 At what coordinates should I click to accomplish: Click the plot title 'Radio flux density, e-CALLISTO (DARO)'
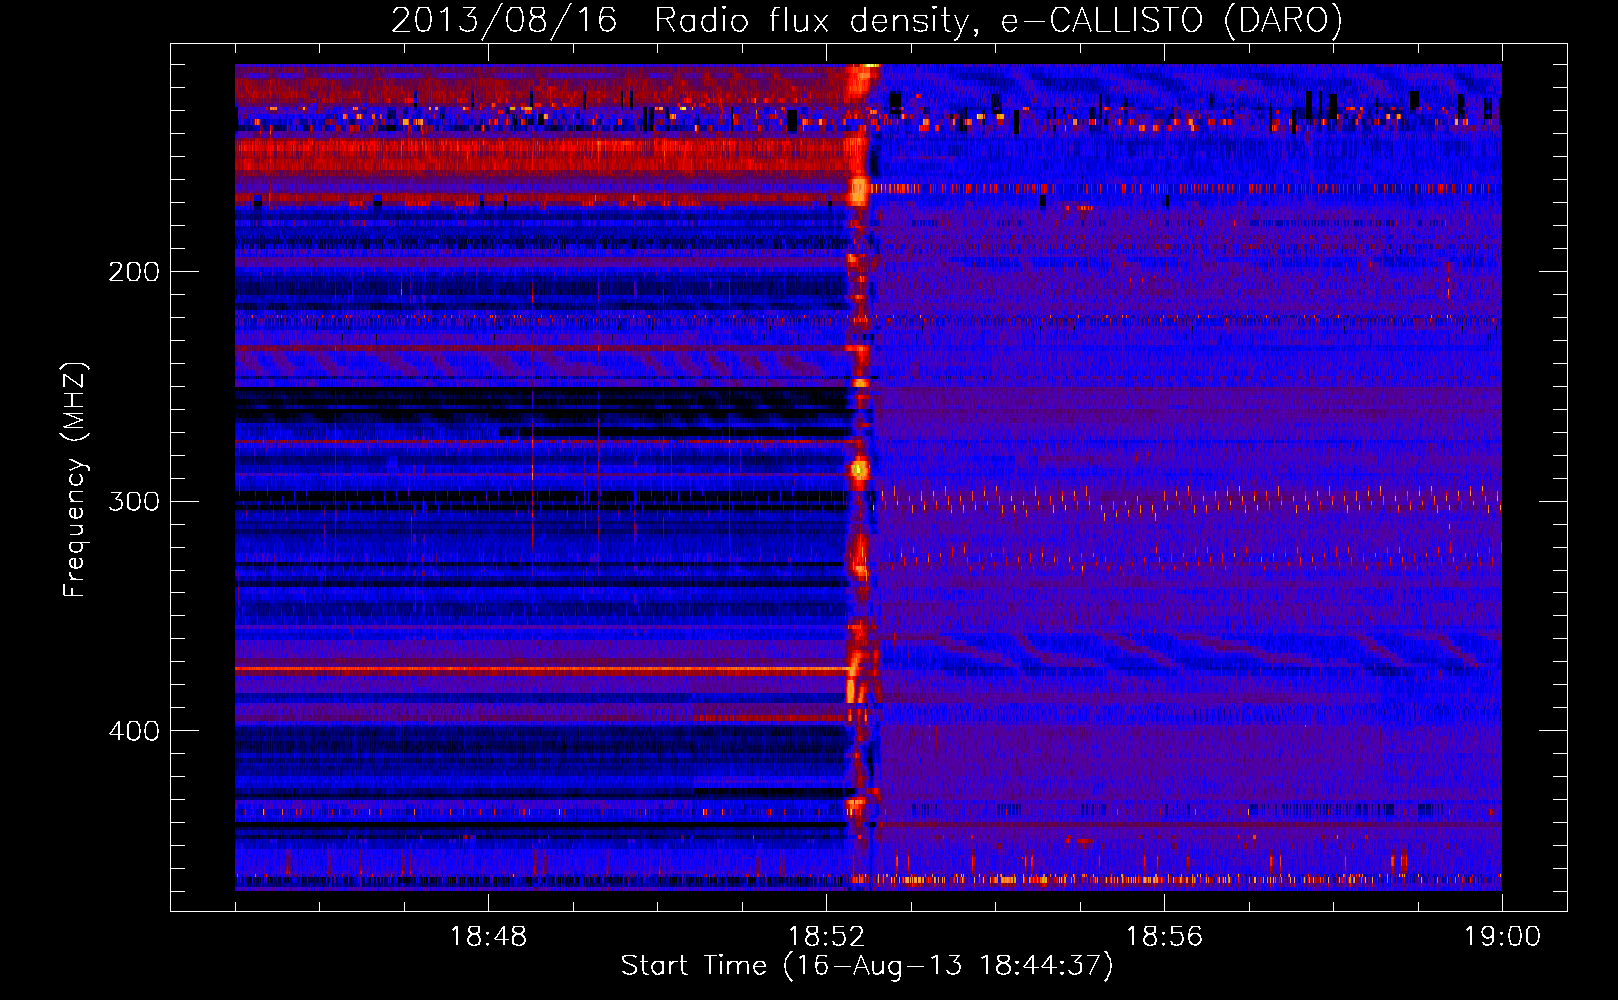click(x=999, y=21)
